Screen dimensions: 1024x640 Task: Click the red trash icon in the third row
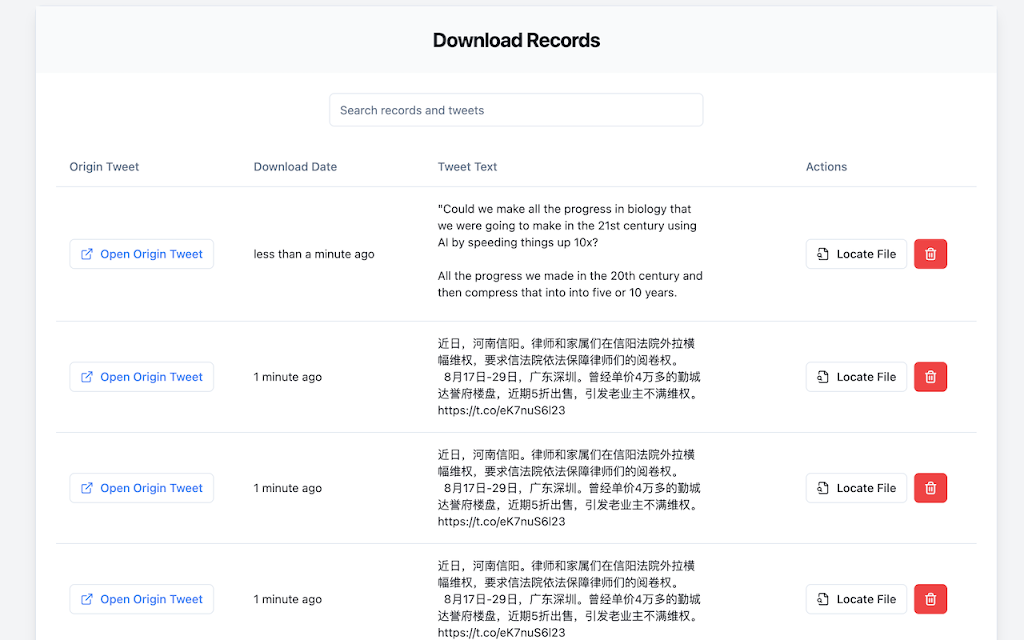coord(931,488)
